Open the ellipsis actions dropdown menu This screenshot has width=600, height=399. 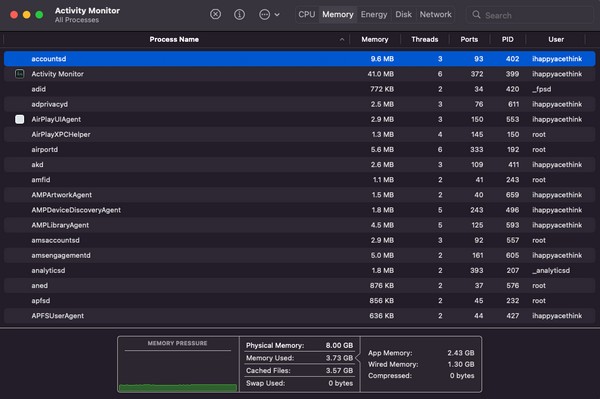(269, 15)
